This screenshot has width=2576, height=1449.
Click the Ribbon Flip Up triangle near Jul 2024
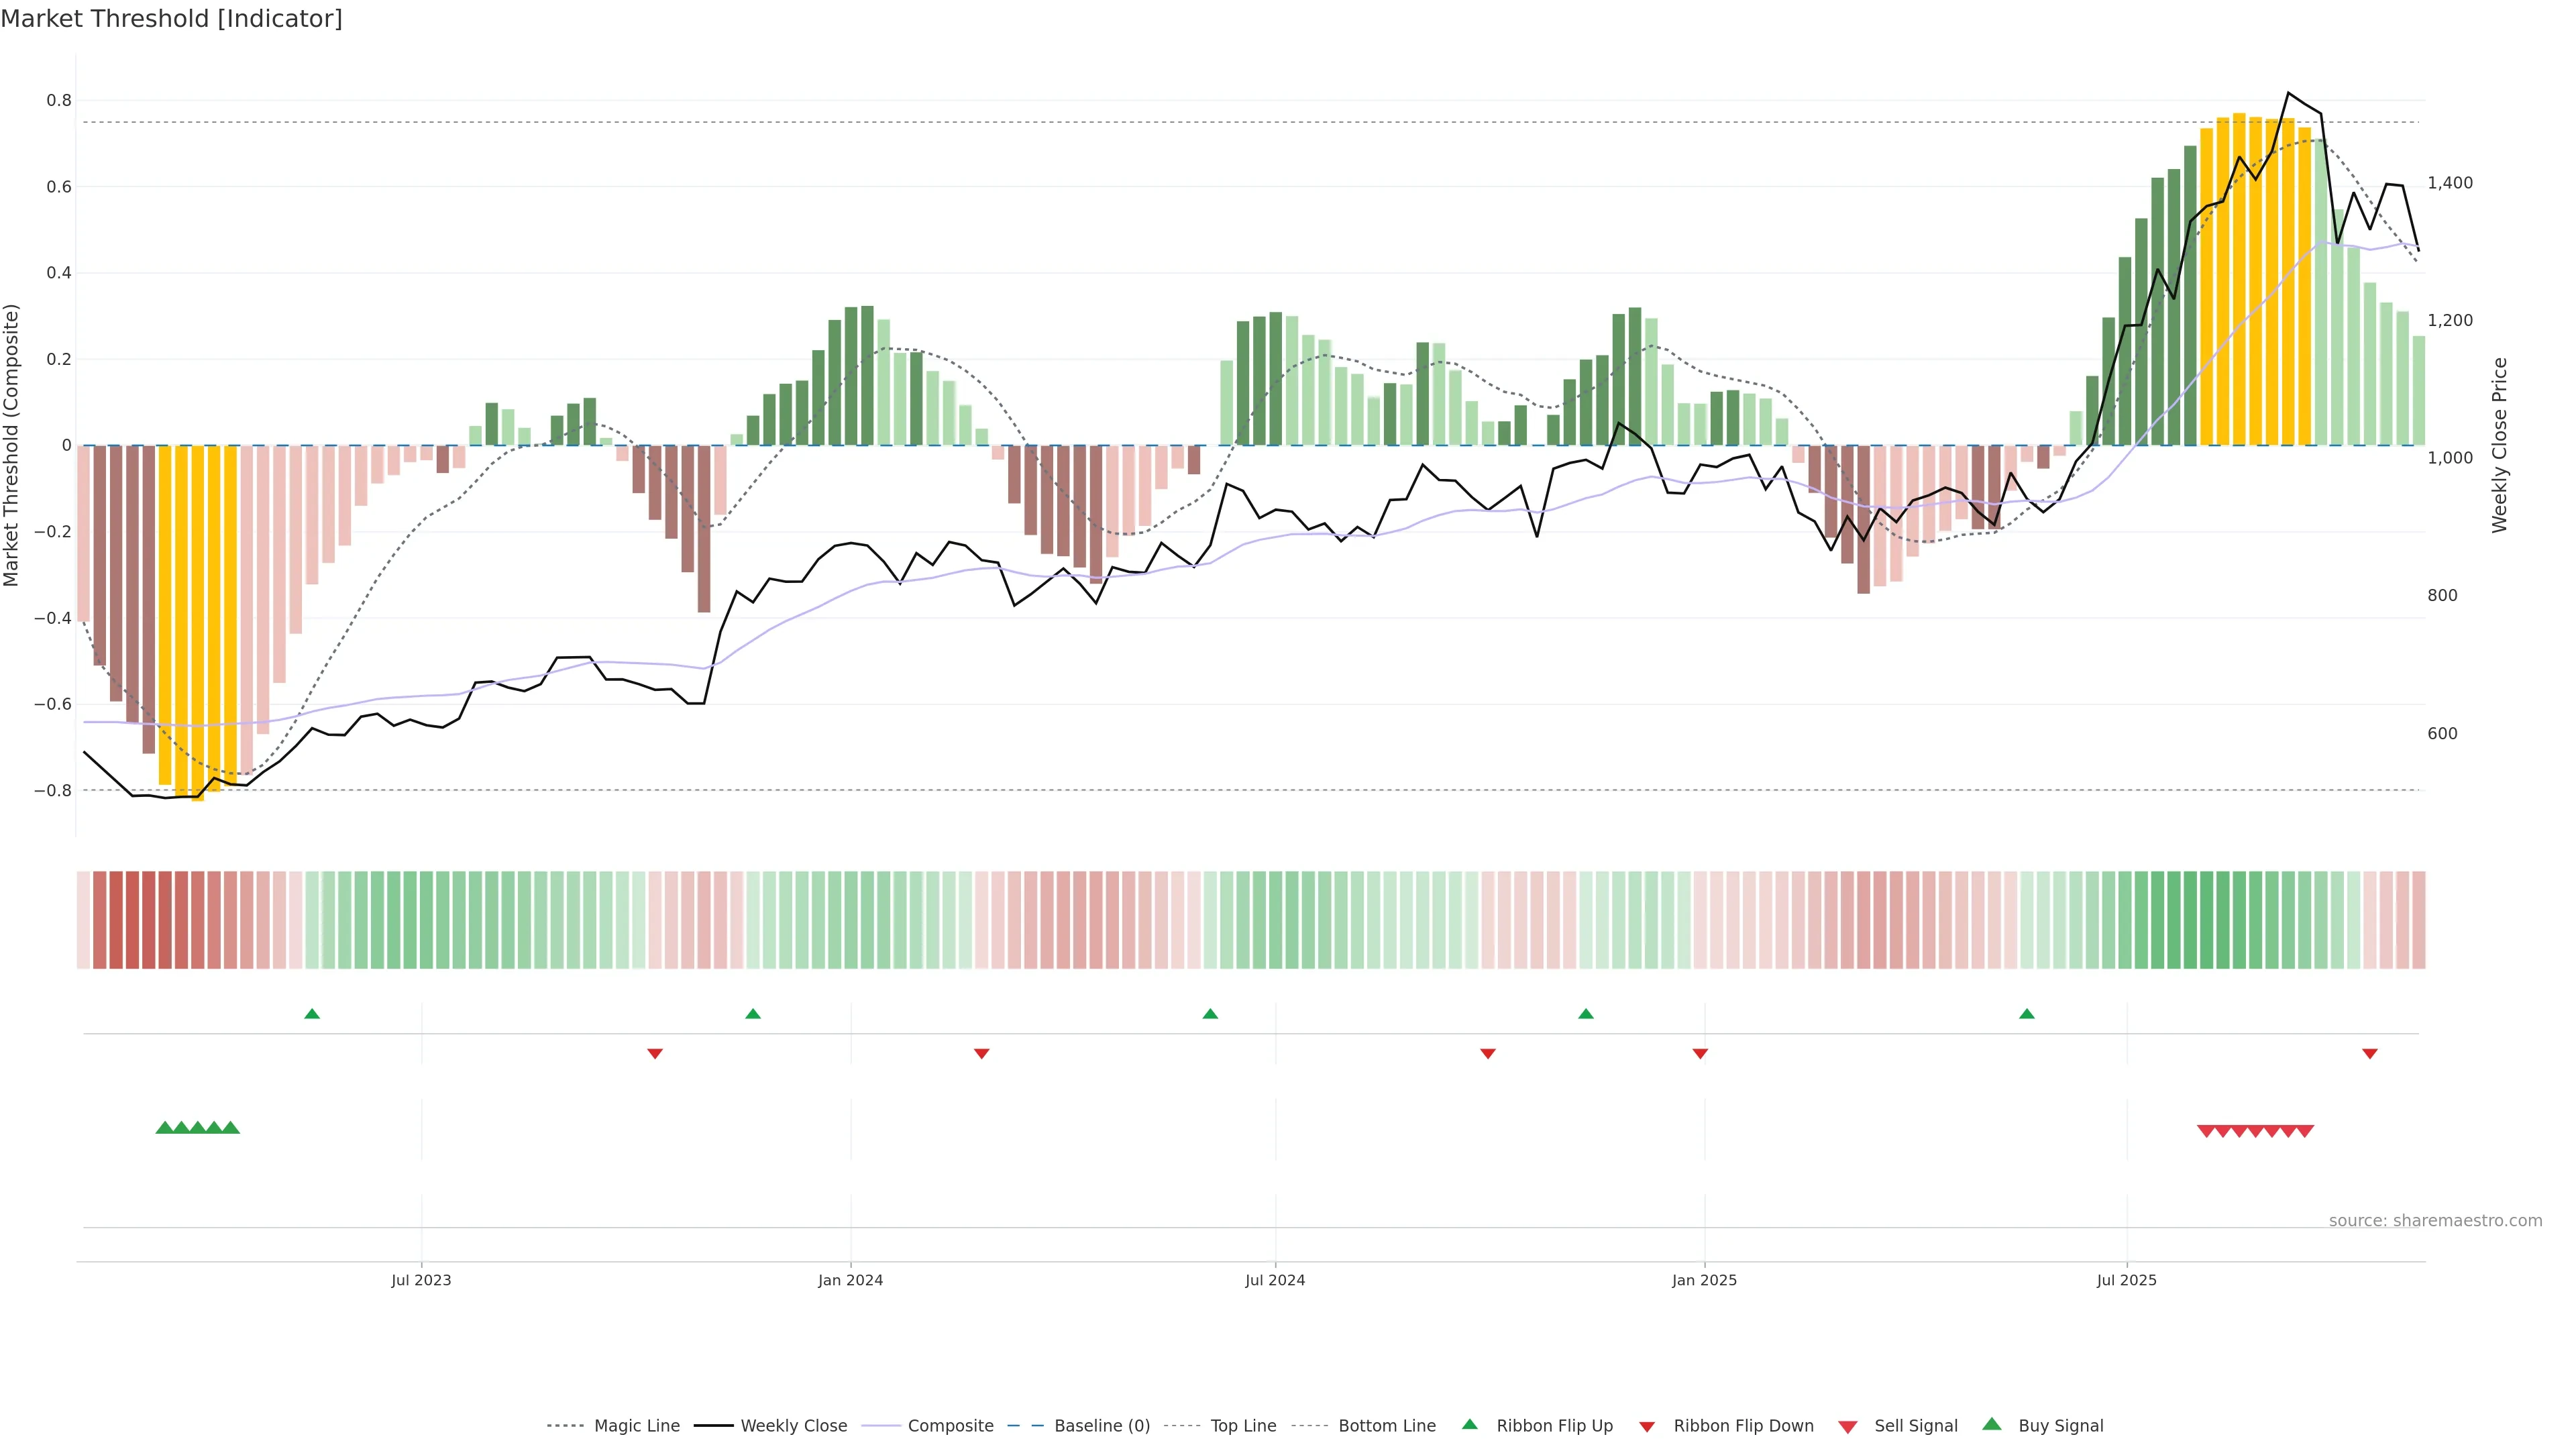click(1210, 1014)
